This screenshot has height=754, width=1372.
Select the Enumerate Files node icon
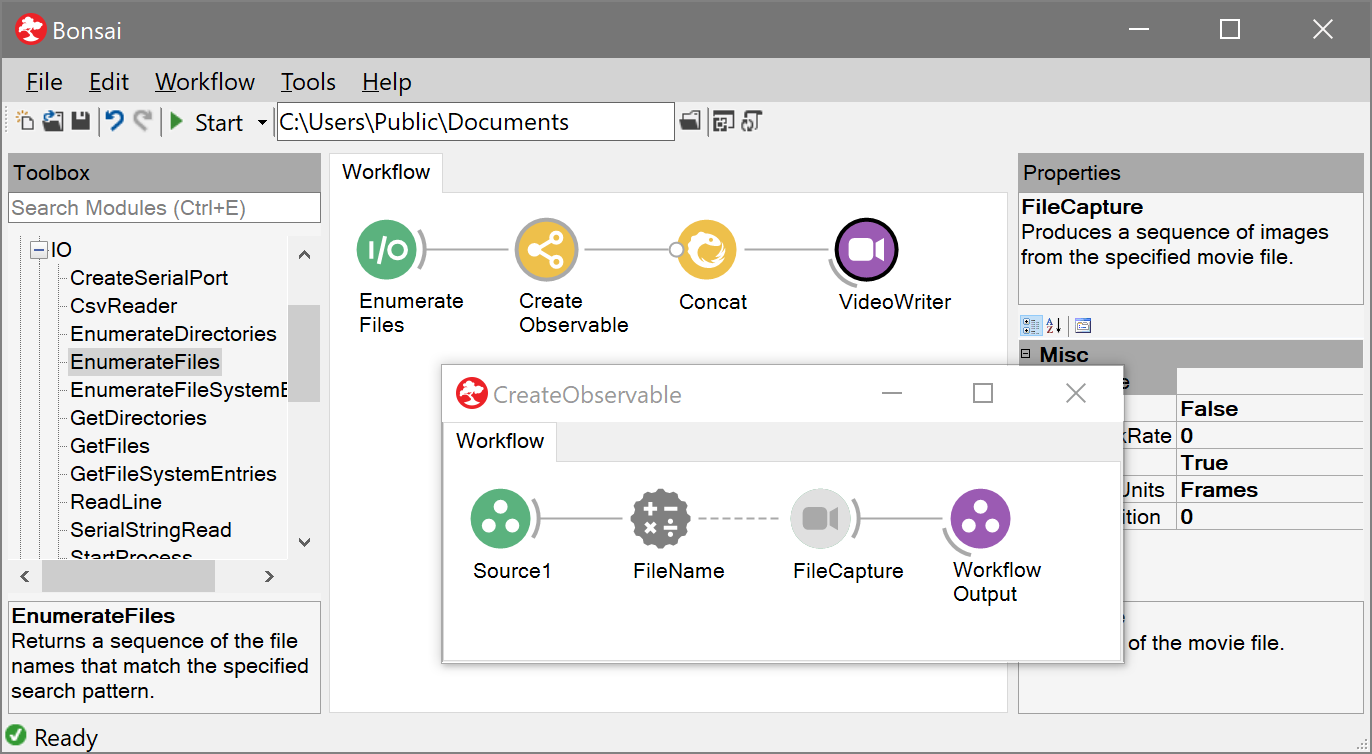(387, 250)
